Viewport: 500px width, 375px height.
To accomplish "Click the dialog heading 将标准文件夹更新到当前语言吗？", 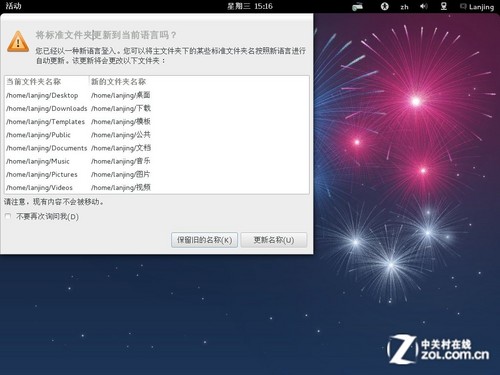I will 106,35.
